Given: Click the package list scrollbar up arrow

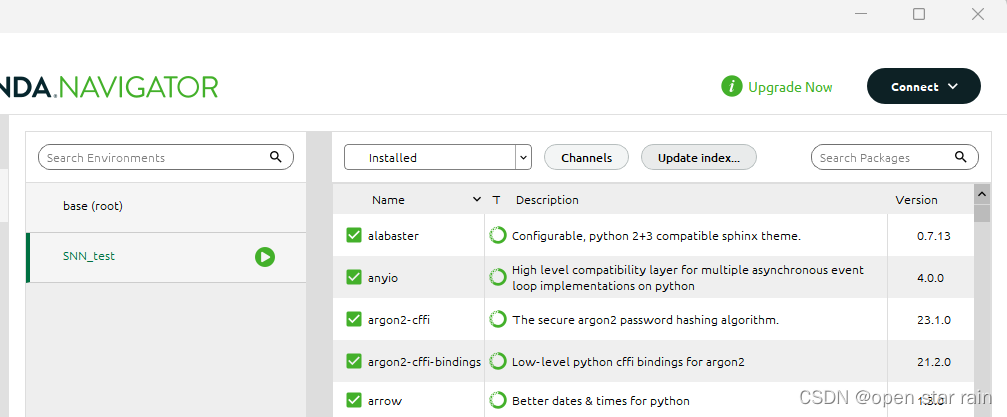Looking at the screenshot, I should point(981,194).
